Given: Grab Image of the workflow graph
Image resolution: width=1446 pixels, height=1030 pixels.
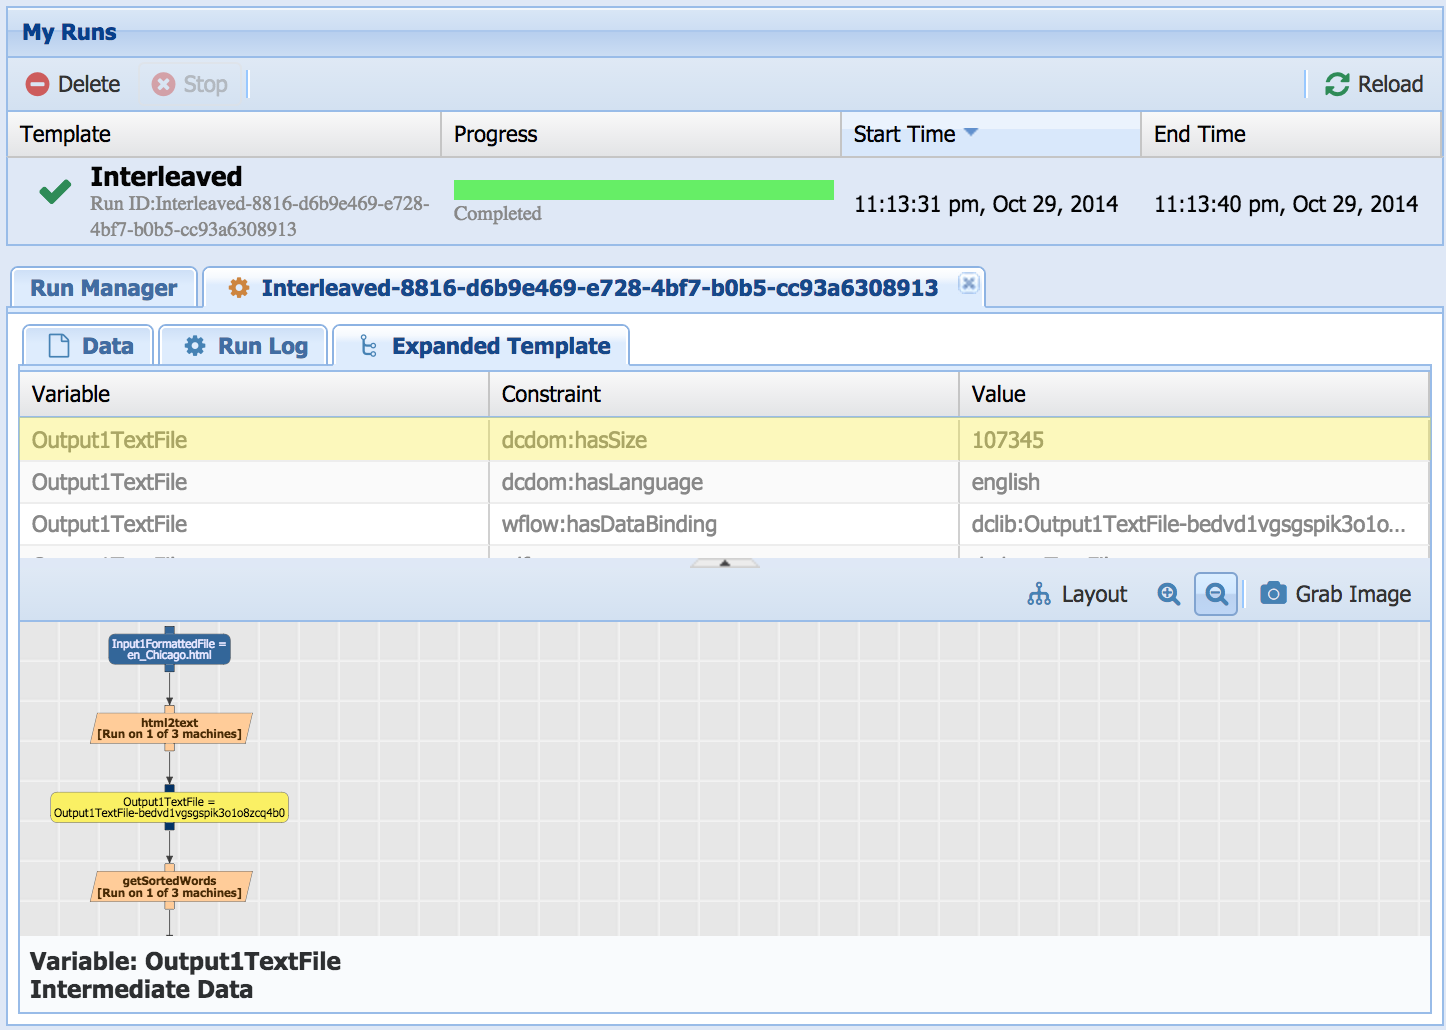Looking at the screenshot, I should 1335,595.
